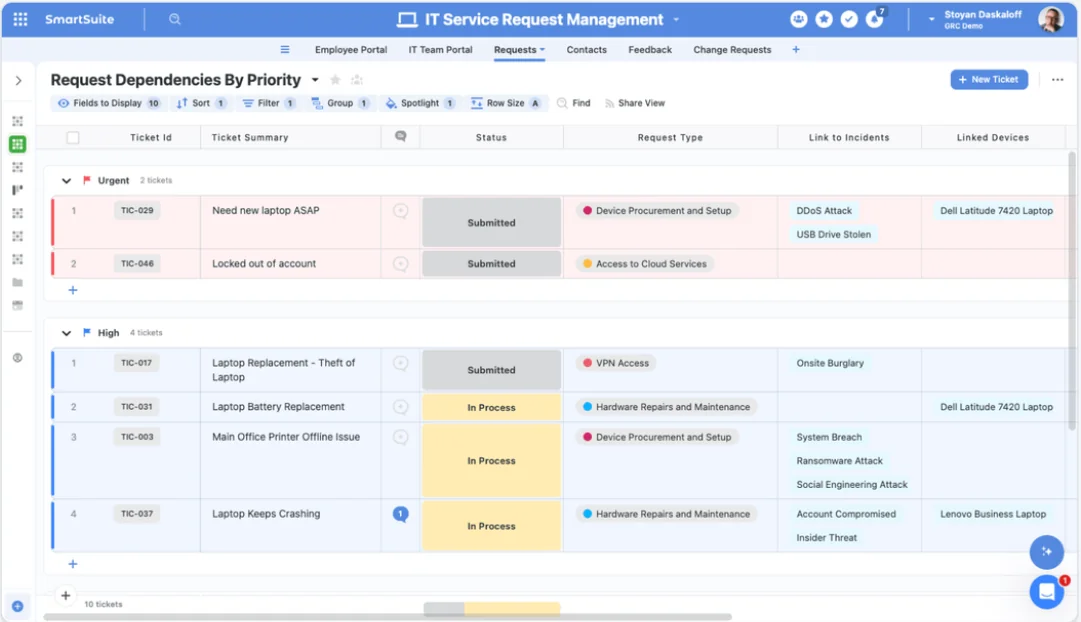Viewport: 1081px width, 622px height.
Task: Click the Ransomware Attack incident link
Action: pos(840,461)
